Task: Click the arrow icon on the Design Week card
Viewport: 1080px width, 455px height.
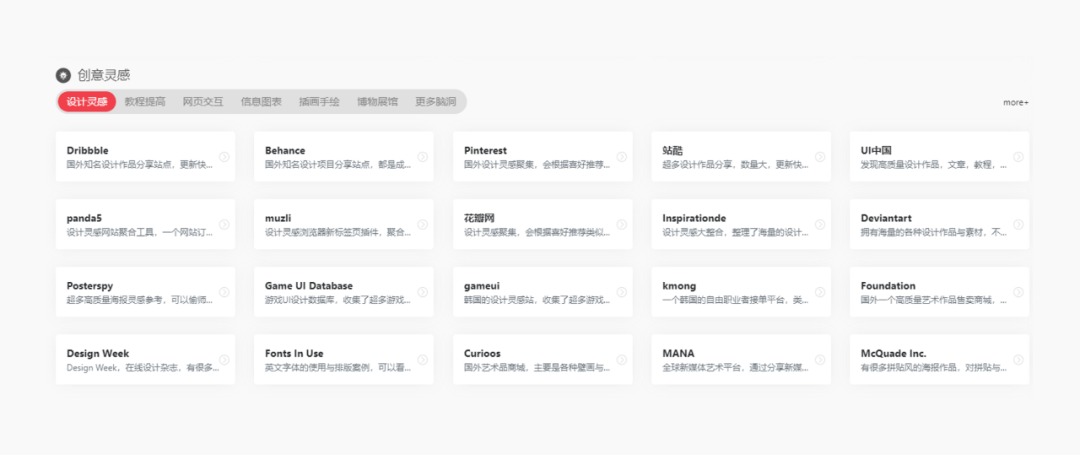Action: pyautogui.click(x=224, y=359)
